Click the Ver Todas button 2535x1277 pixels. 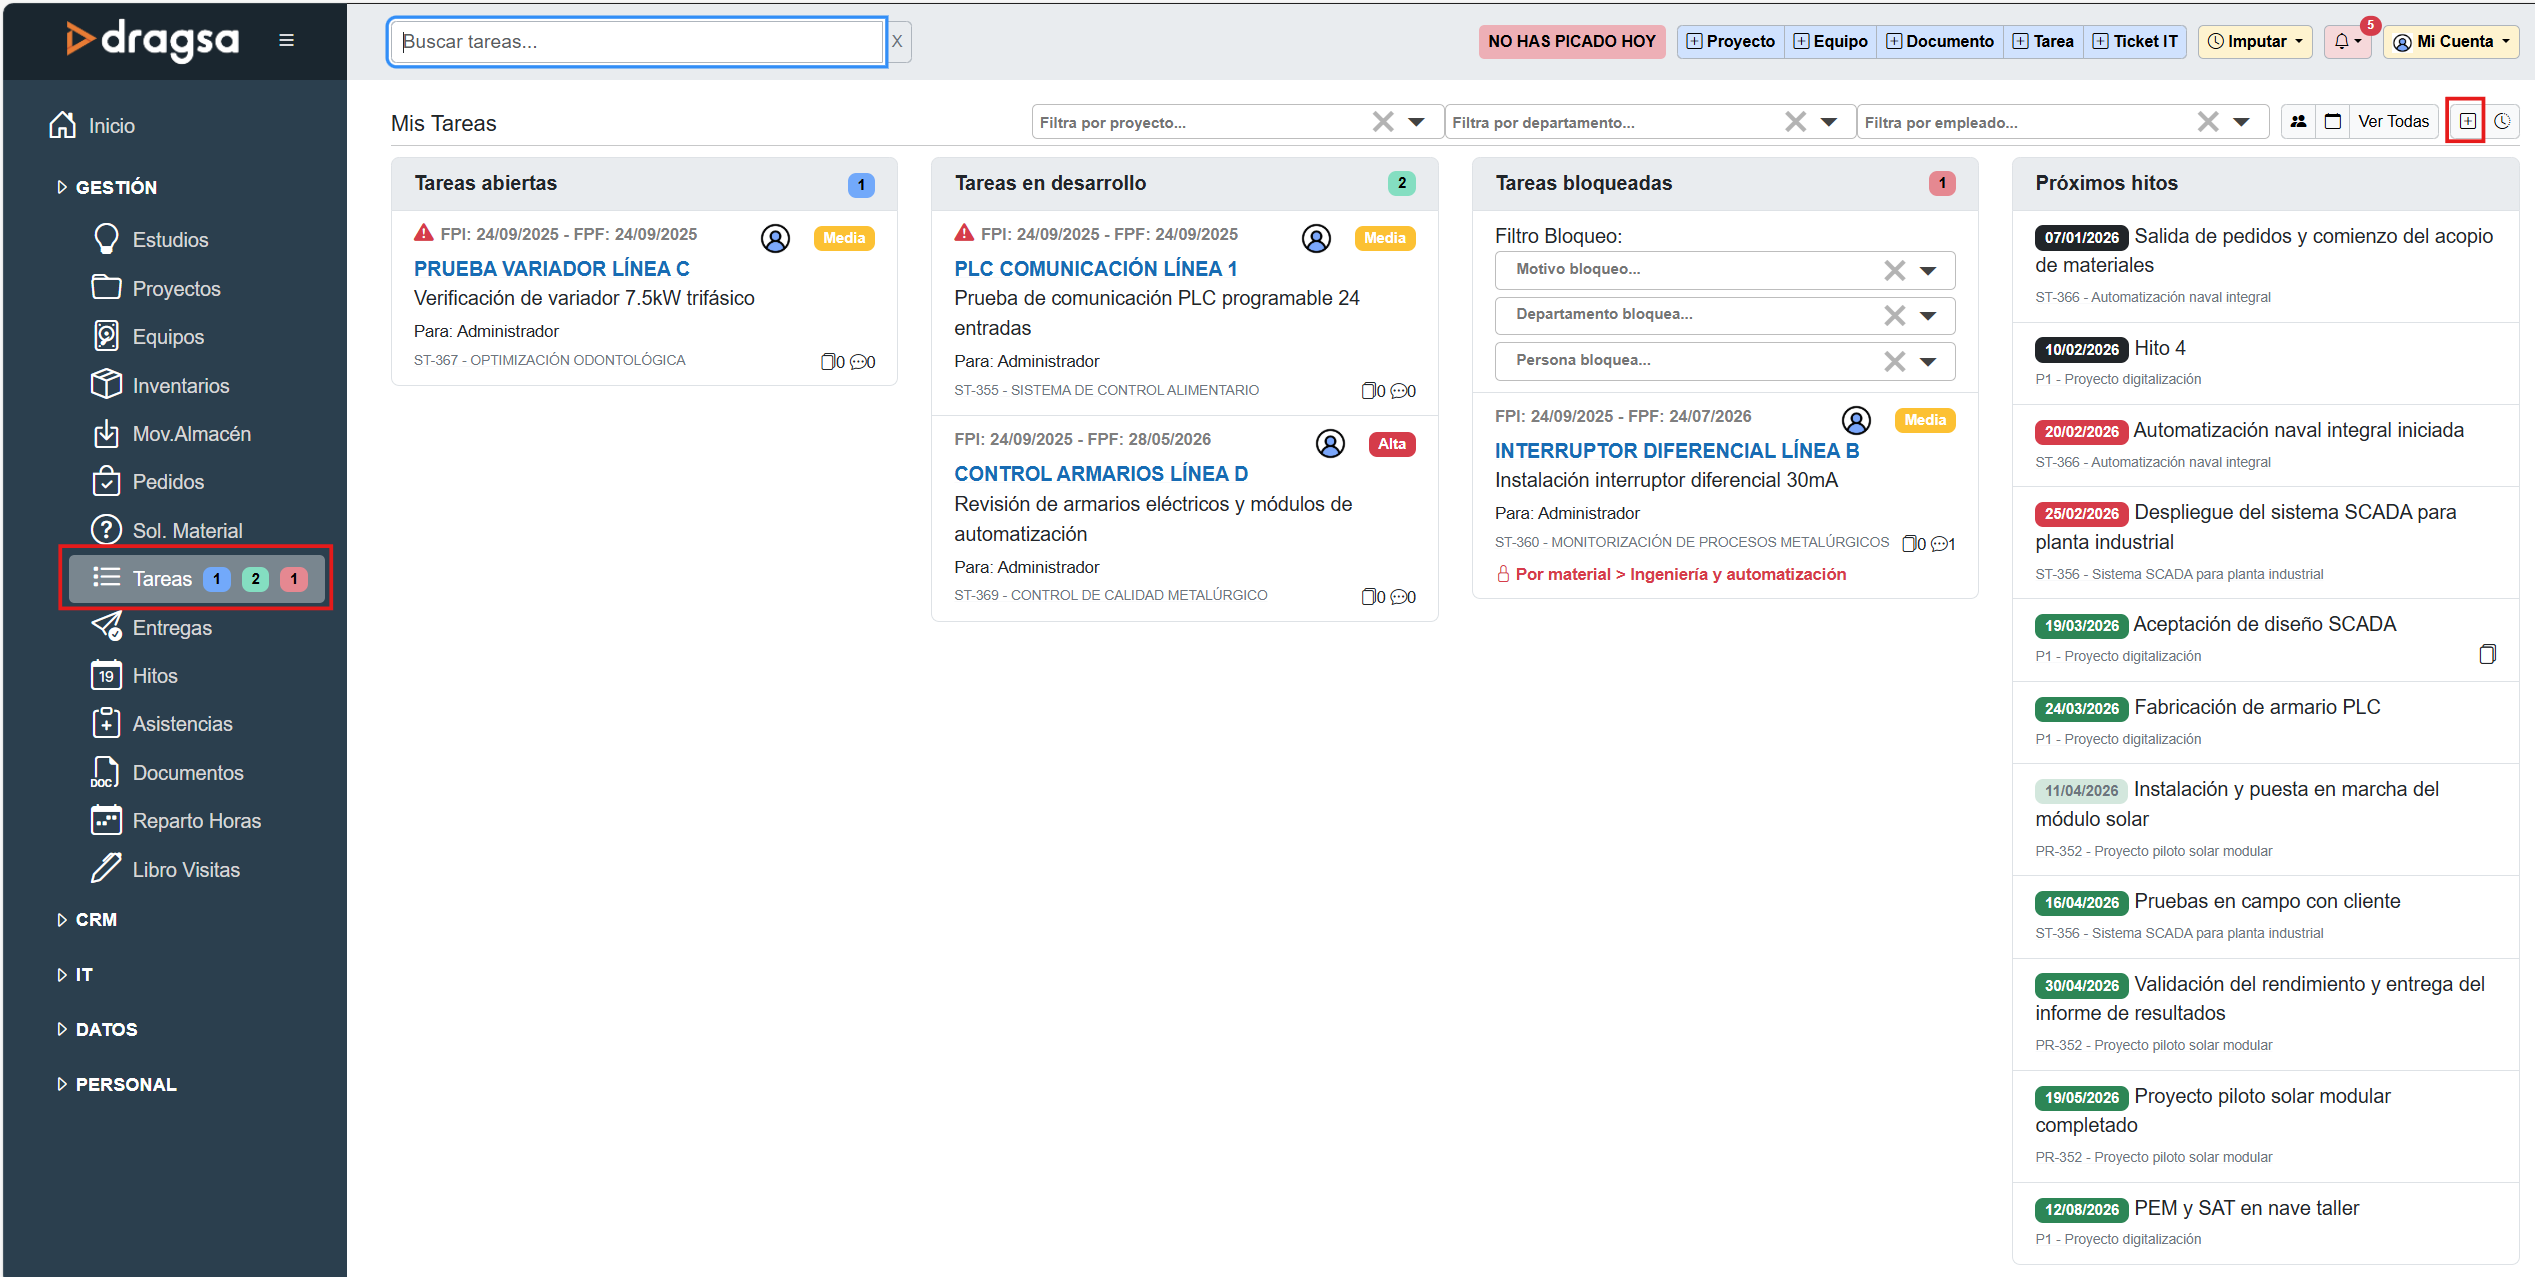tap(2393, 122)
